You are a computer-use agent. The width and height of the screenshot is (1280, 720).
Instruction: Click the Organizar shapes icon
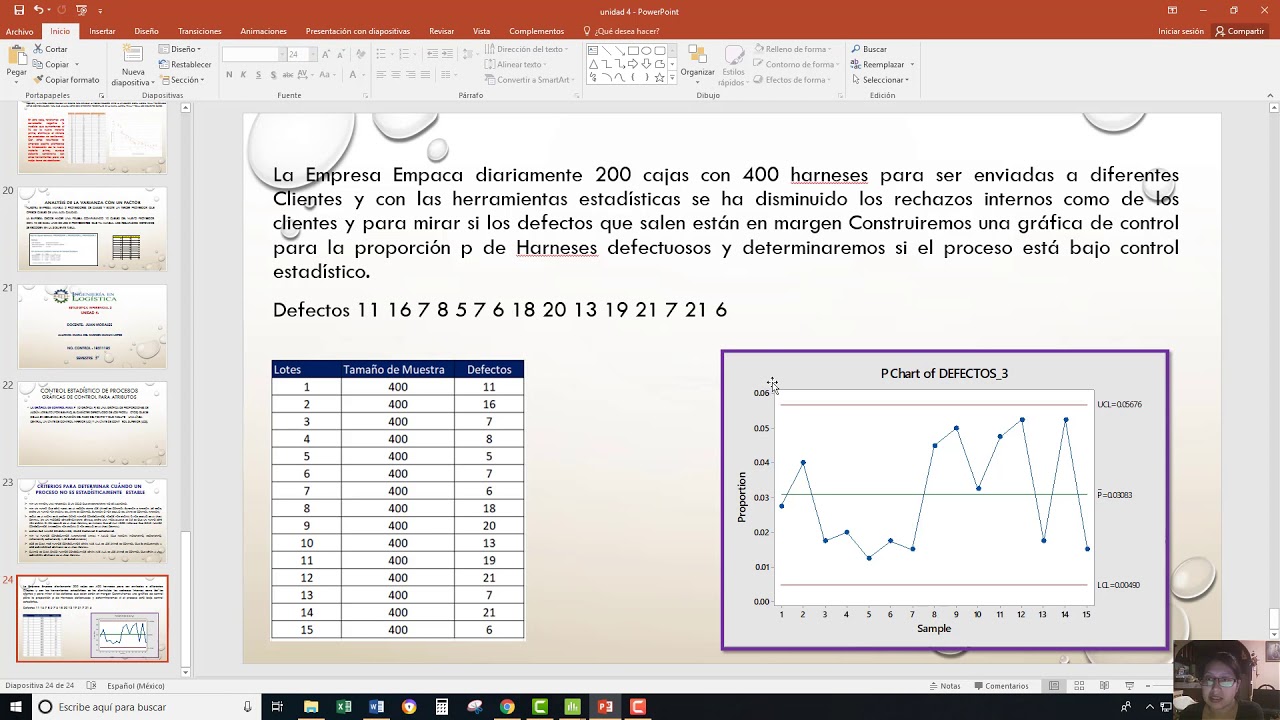[x=697, y=55]
